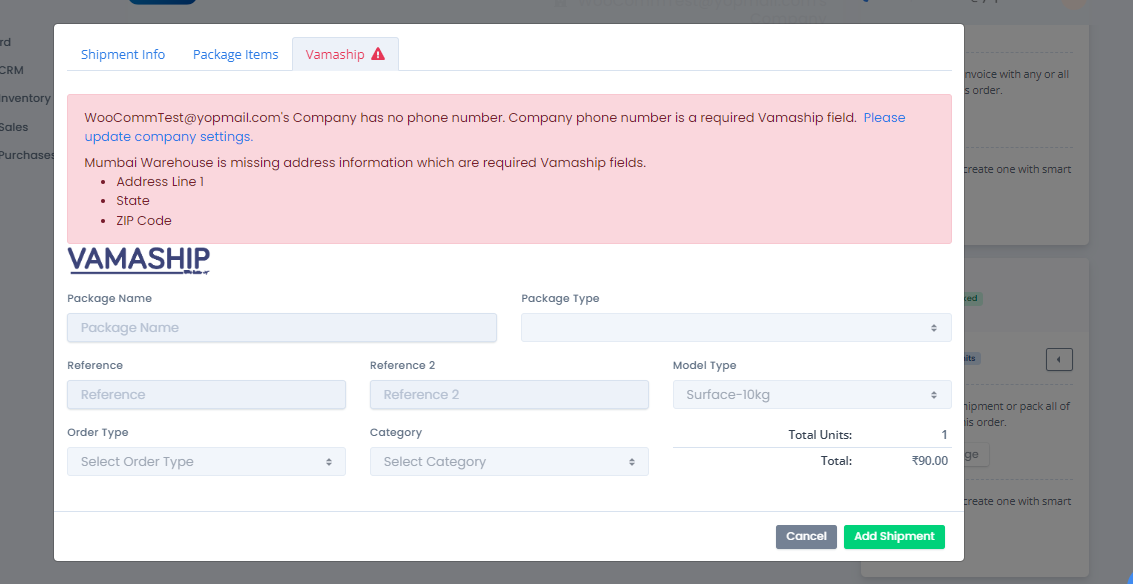Open Purchases in the background sidebar
Screen dimensions: 1133x584
point(27,155)
